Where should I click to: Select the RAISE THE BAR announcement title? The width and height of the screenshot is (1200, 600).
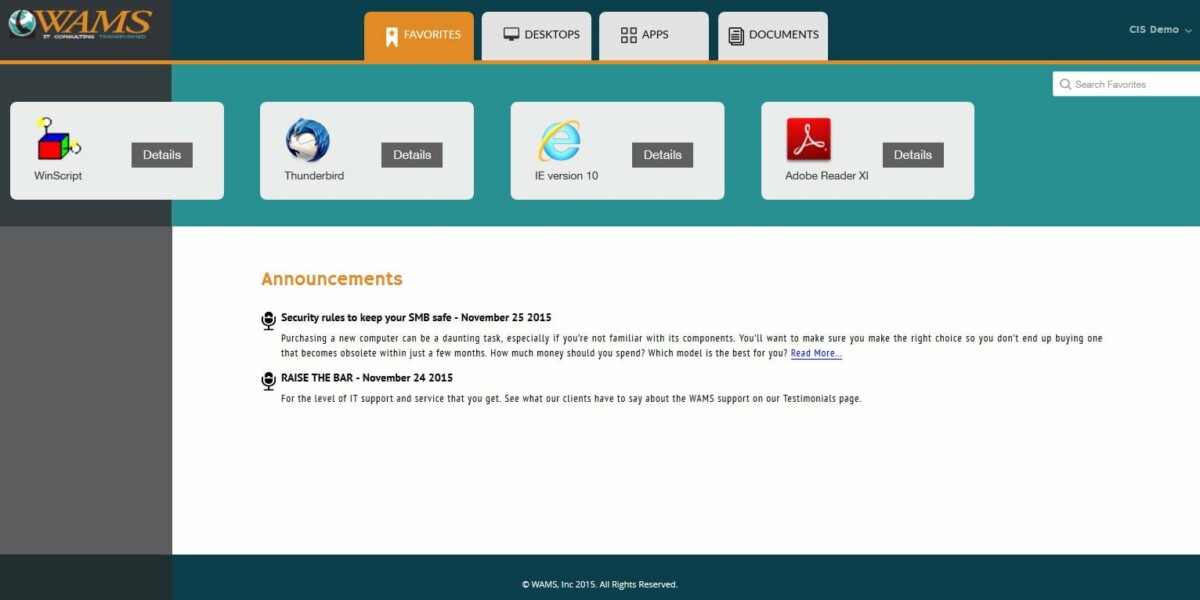[x=367, y=378]
